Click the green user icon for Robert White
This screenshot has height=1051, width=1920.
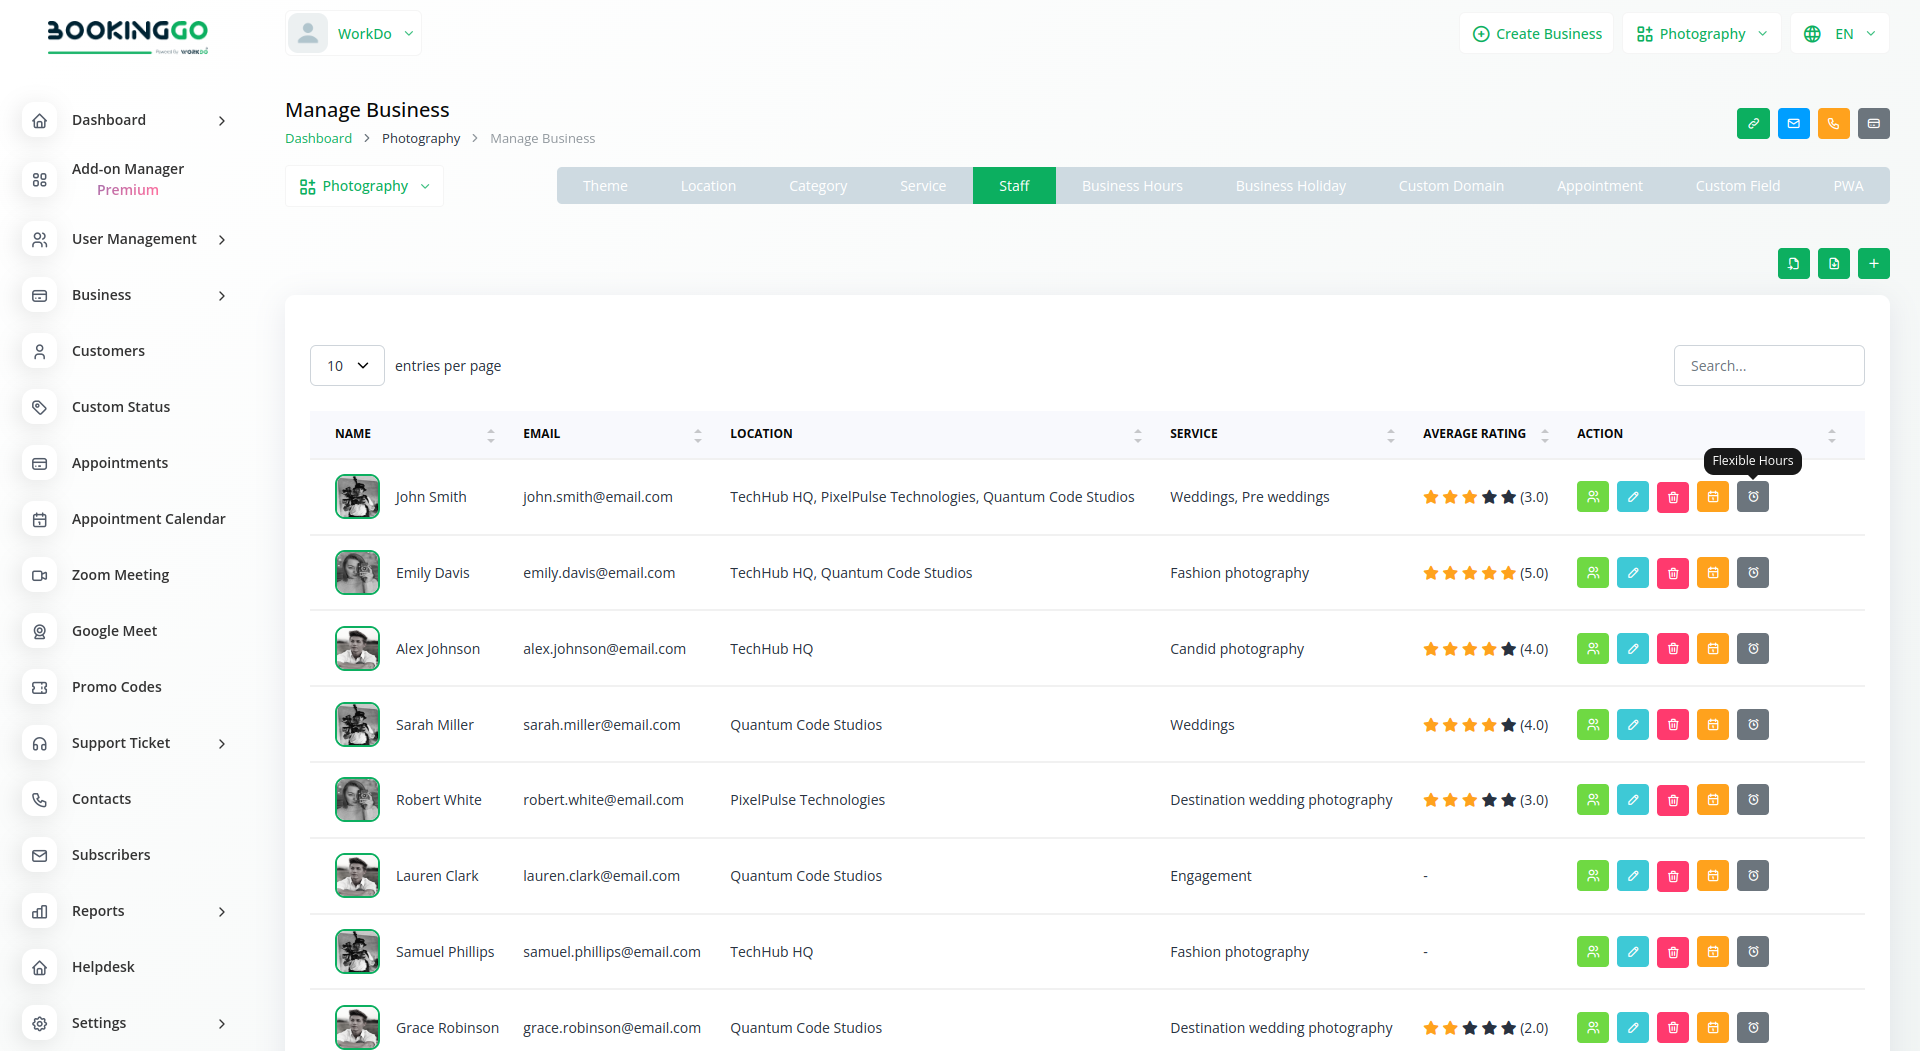[x=1592, y=800]
